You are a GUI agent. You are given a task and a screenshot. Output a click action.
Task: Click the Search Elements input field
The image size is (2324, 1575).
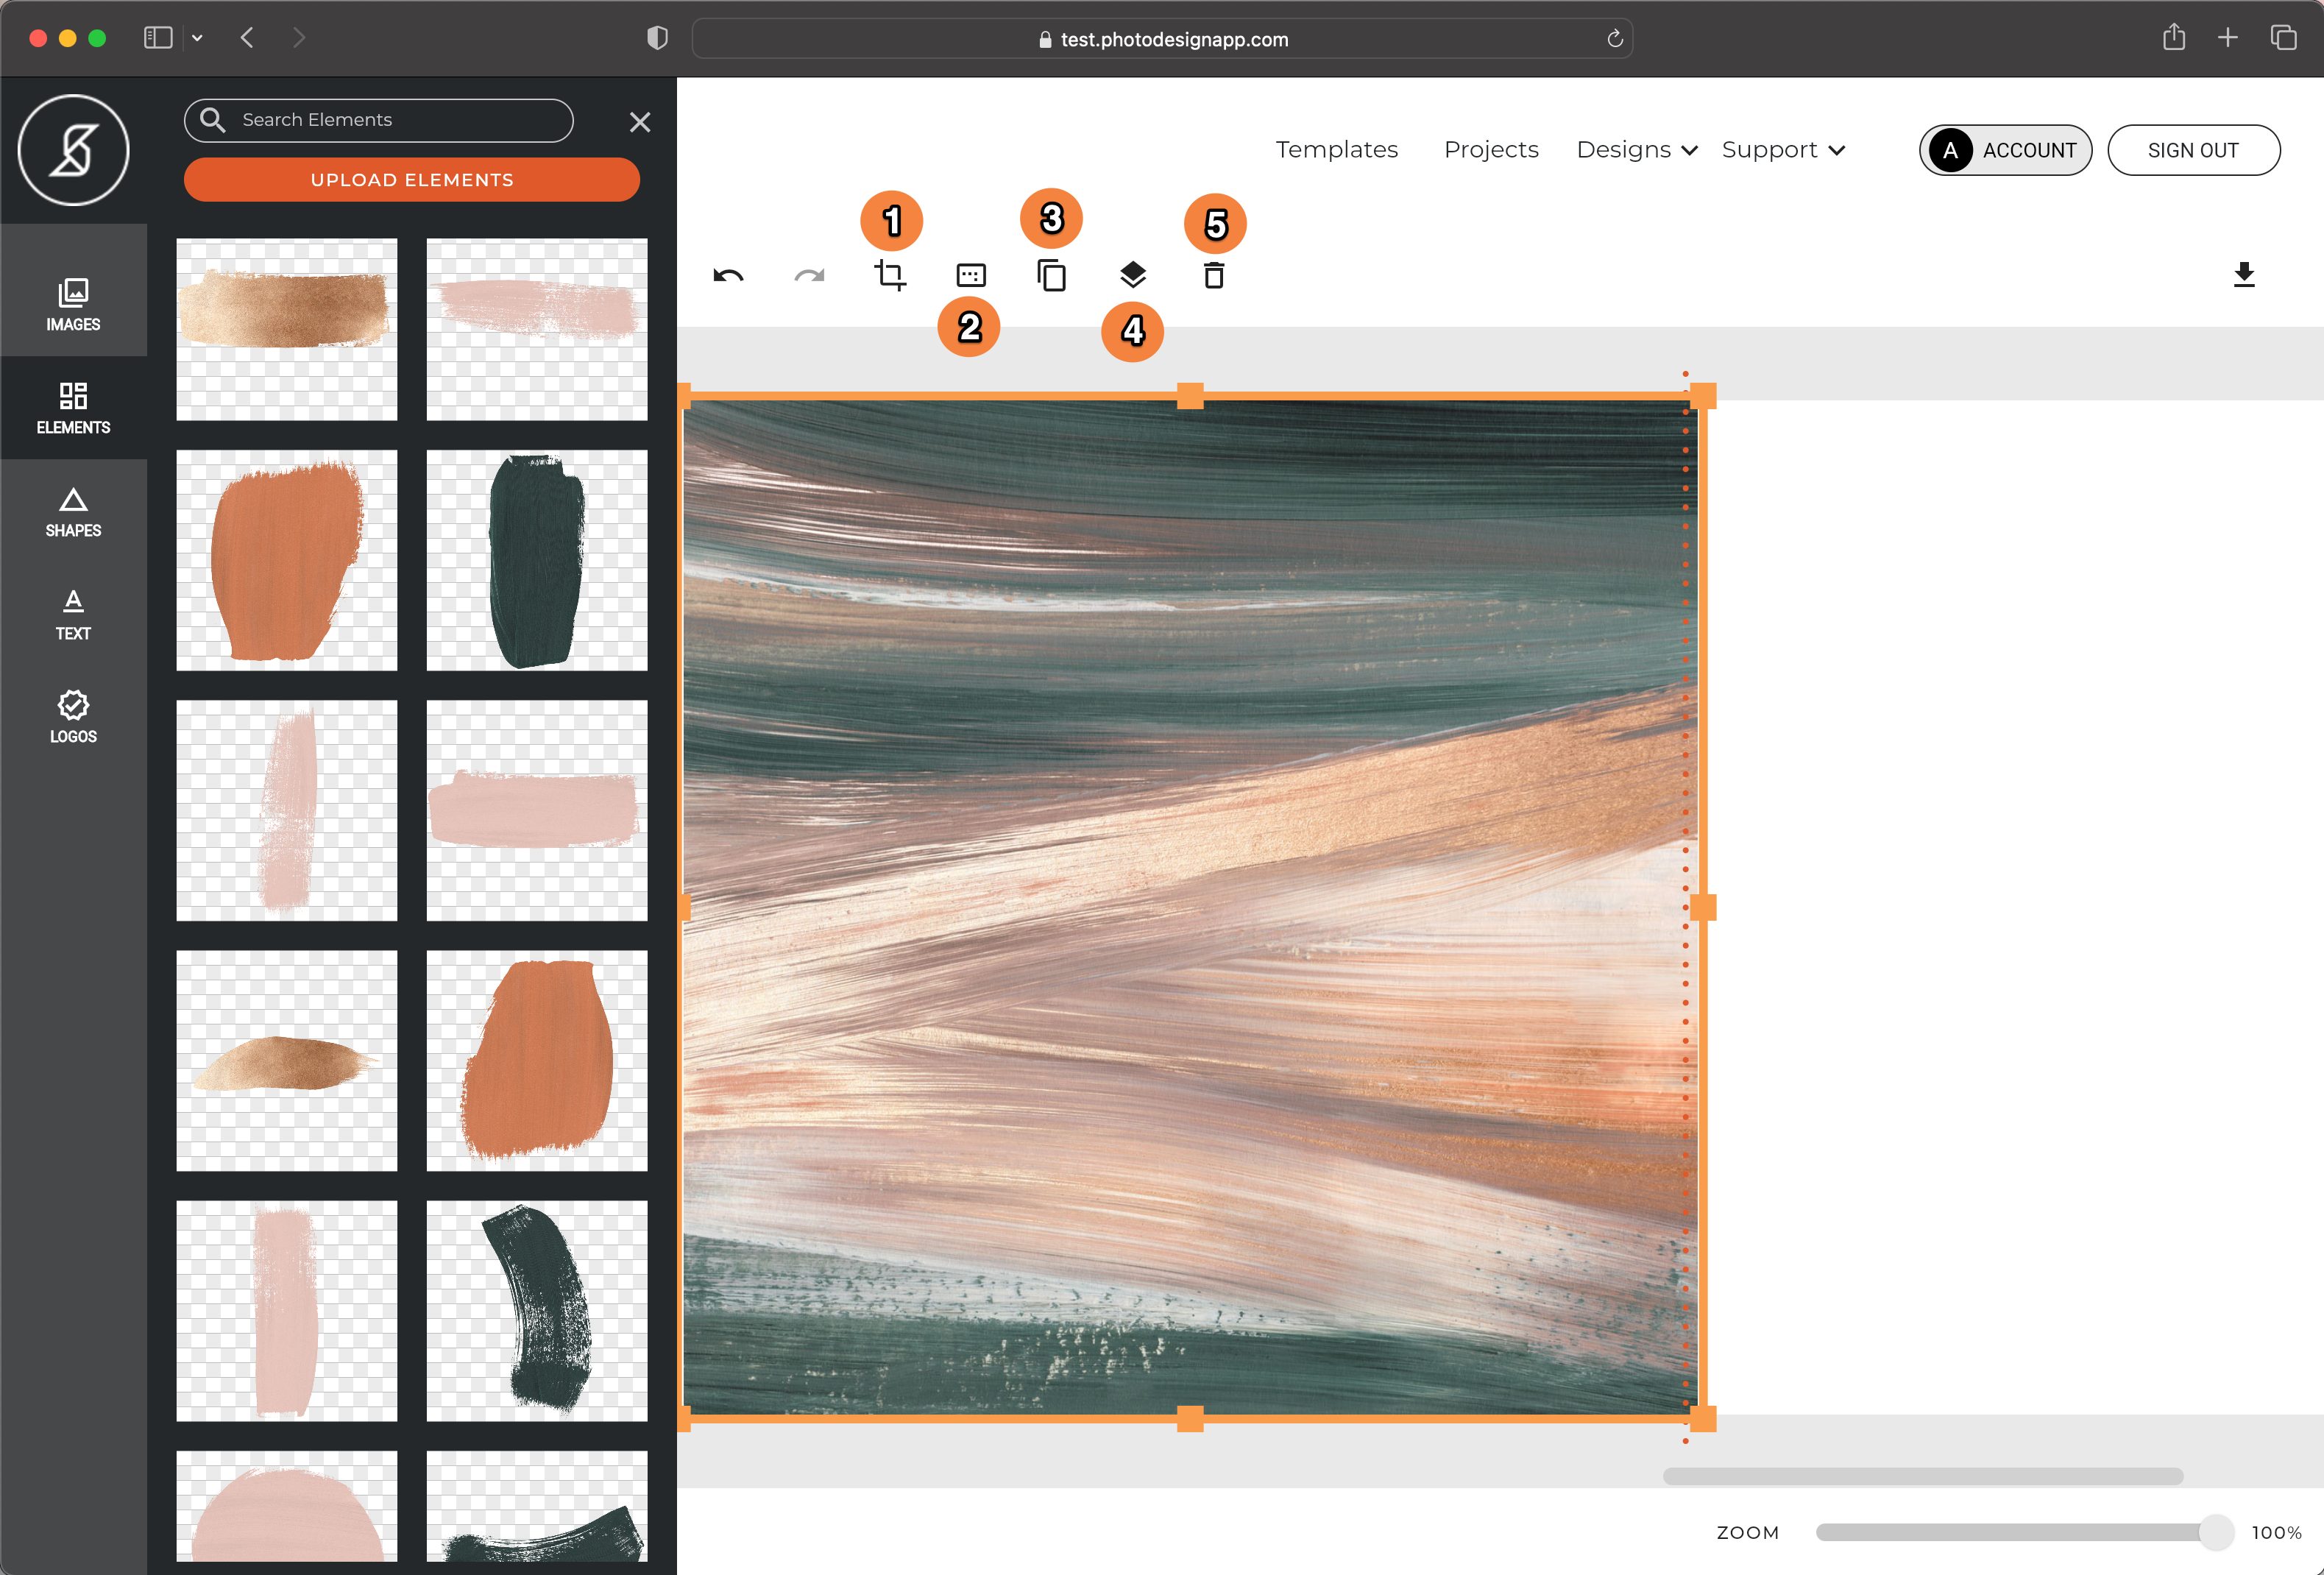(378, 120)
